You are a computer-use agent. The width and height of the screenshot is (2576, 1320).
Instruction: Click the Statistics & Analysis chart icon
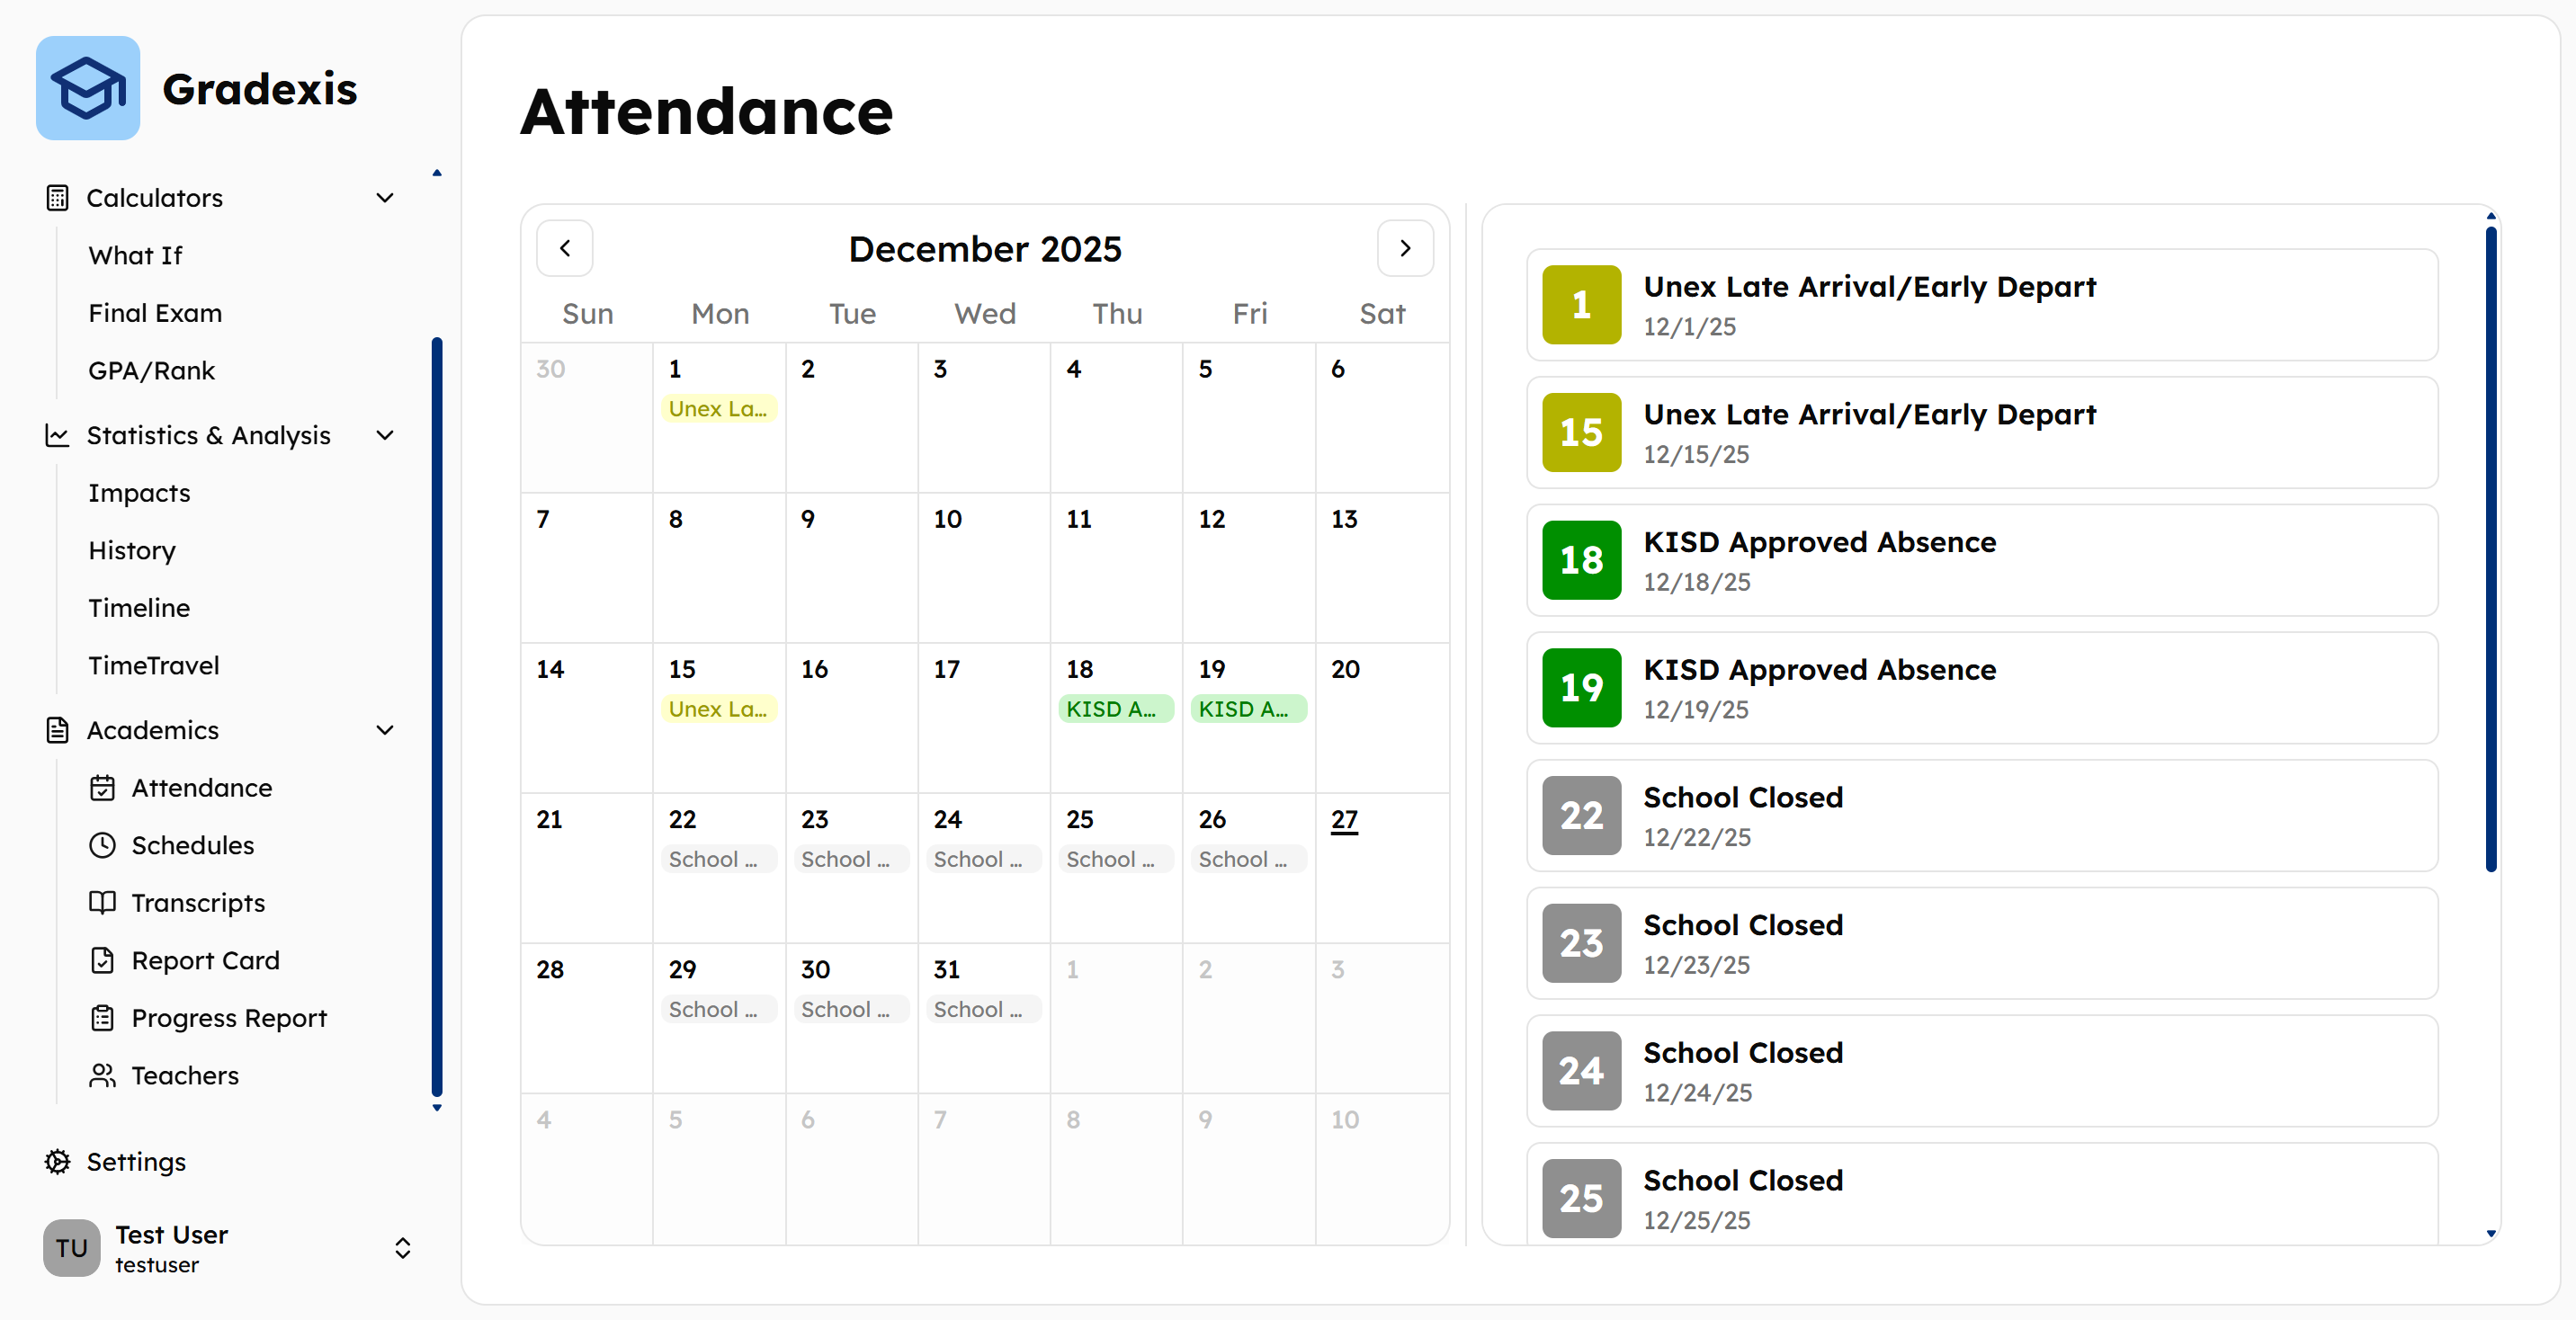57,436
